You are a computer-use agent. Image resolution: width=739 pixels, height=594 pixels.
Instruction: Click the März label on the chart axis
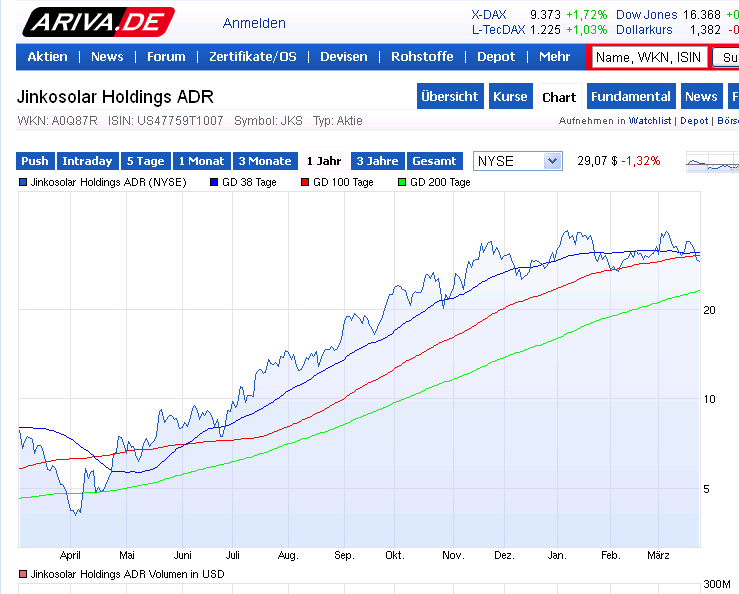coord(658,555)
